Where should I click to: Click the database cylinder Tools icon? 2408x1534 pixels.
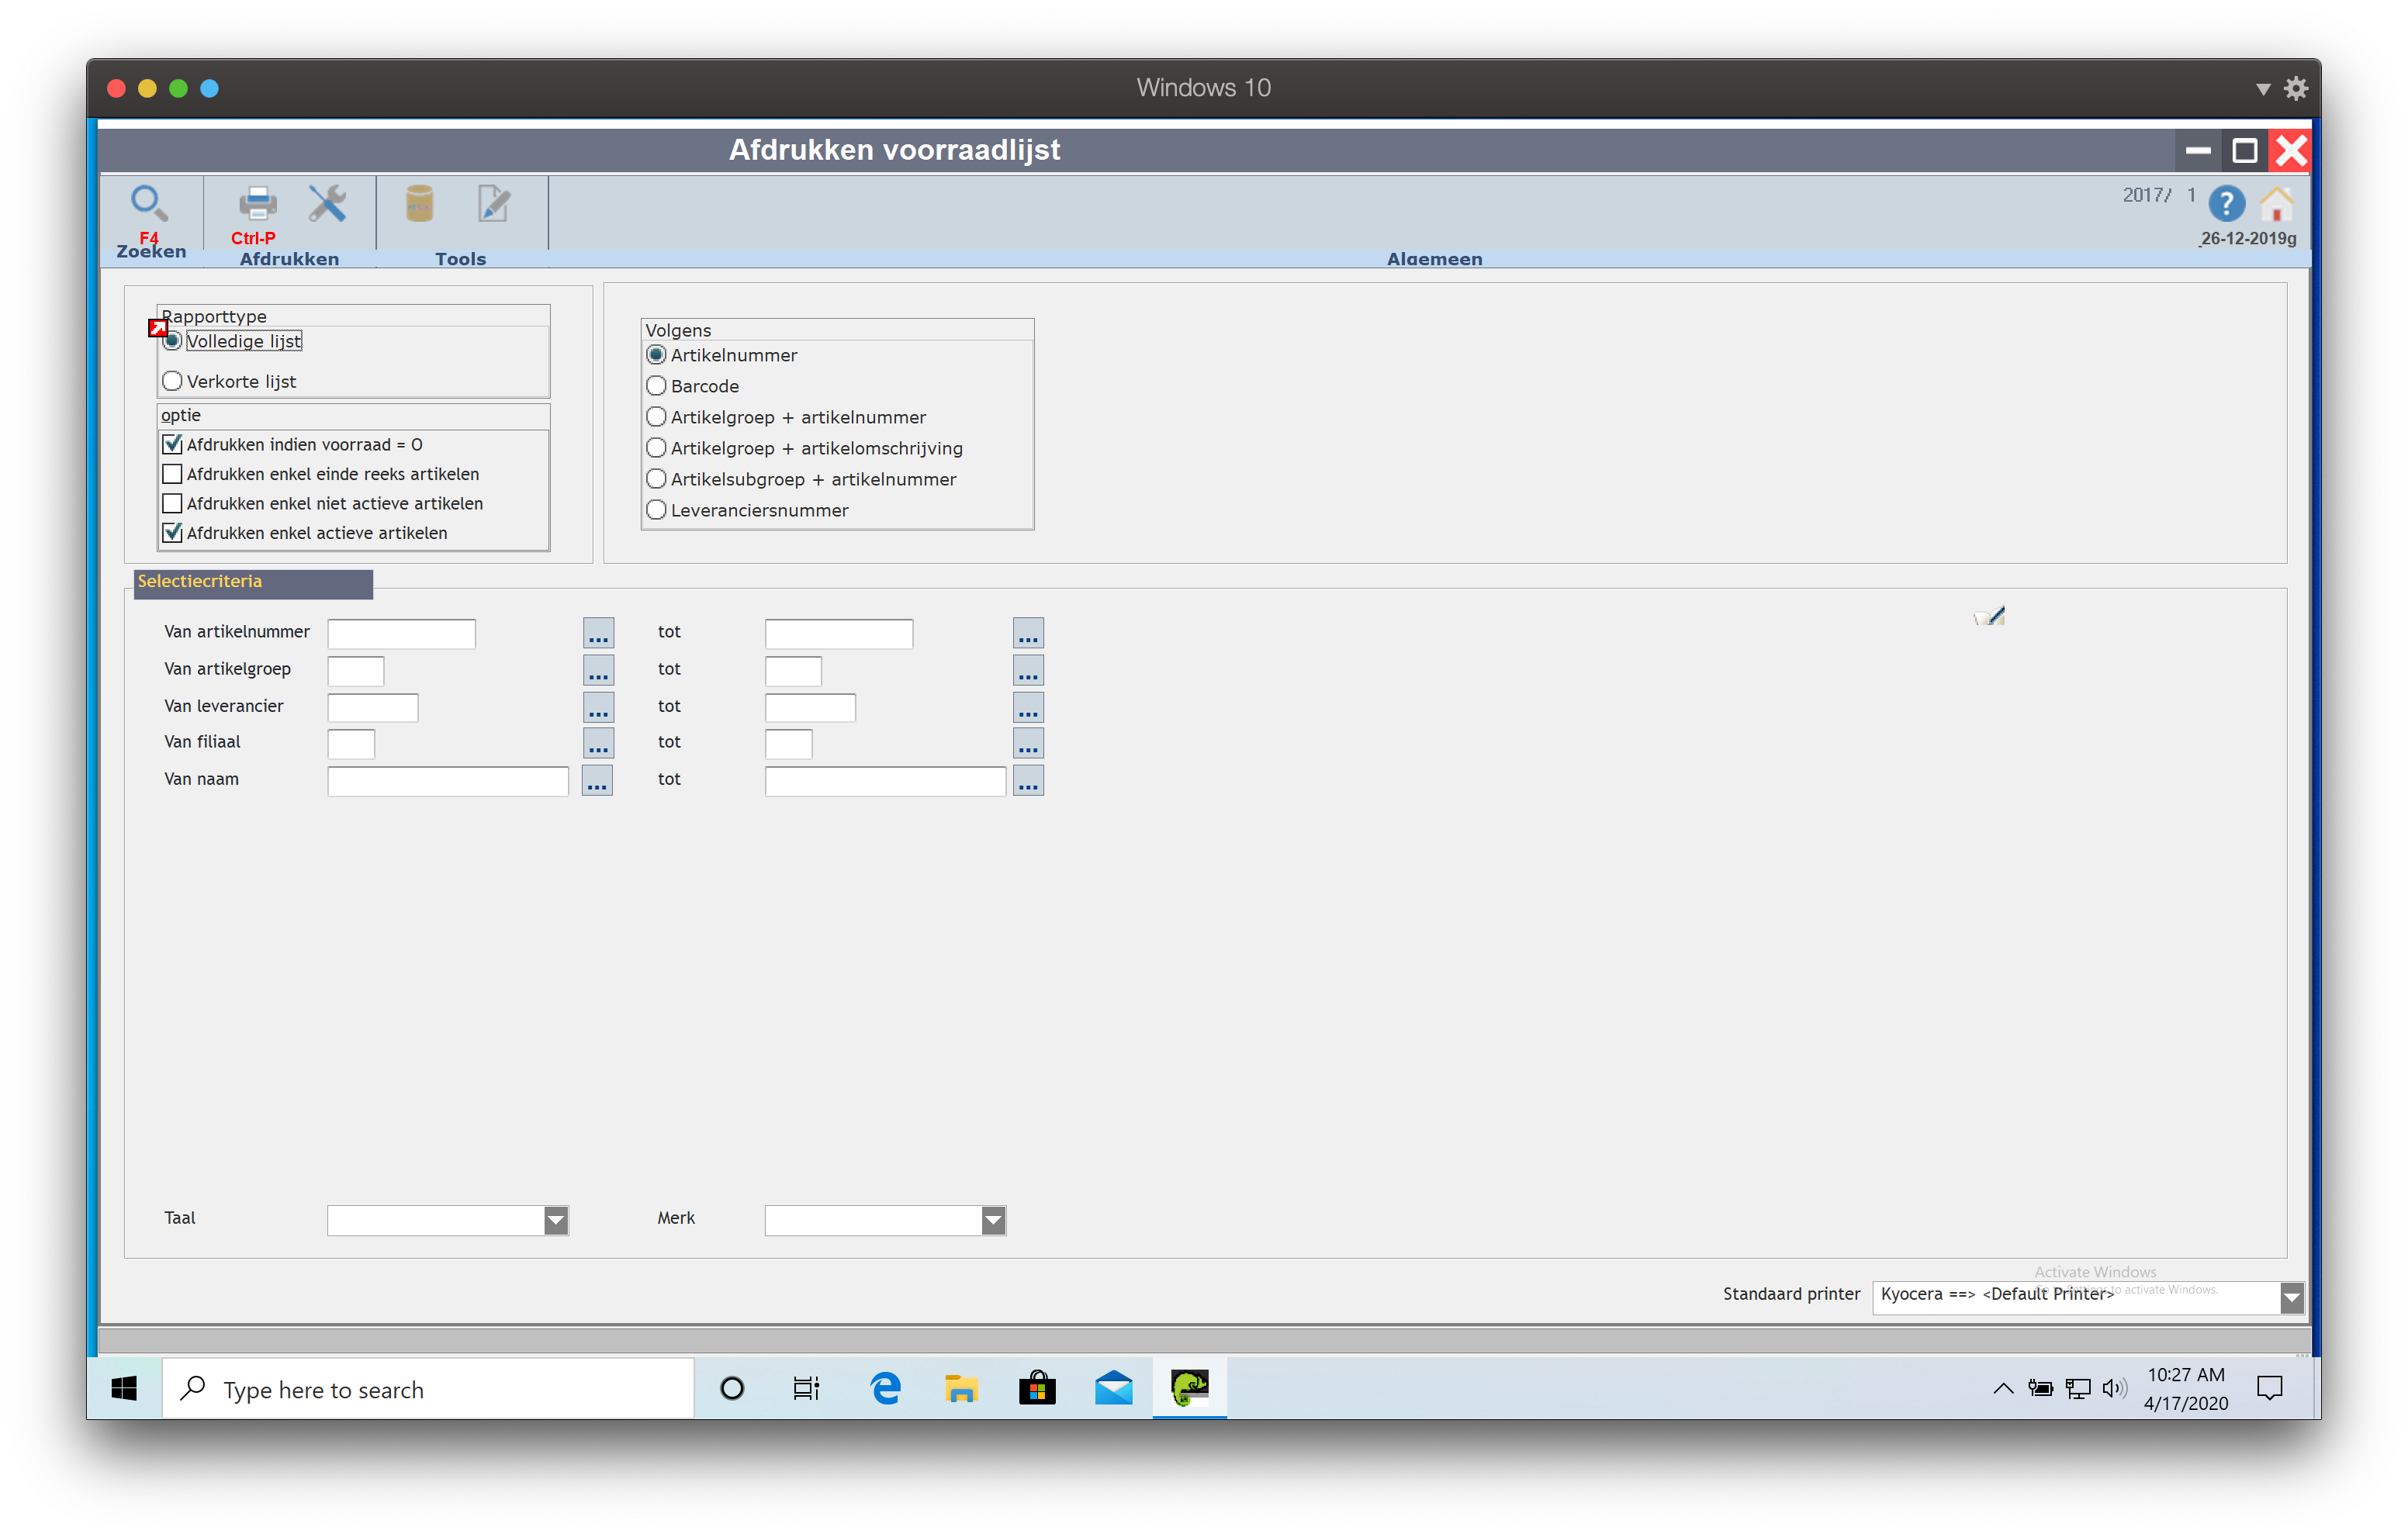pos(419,204)
